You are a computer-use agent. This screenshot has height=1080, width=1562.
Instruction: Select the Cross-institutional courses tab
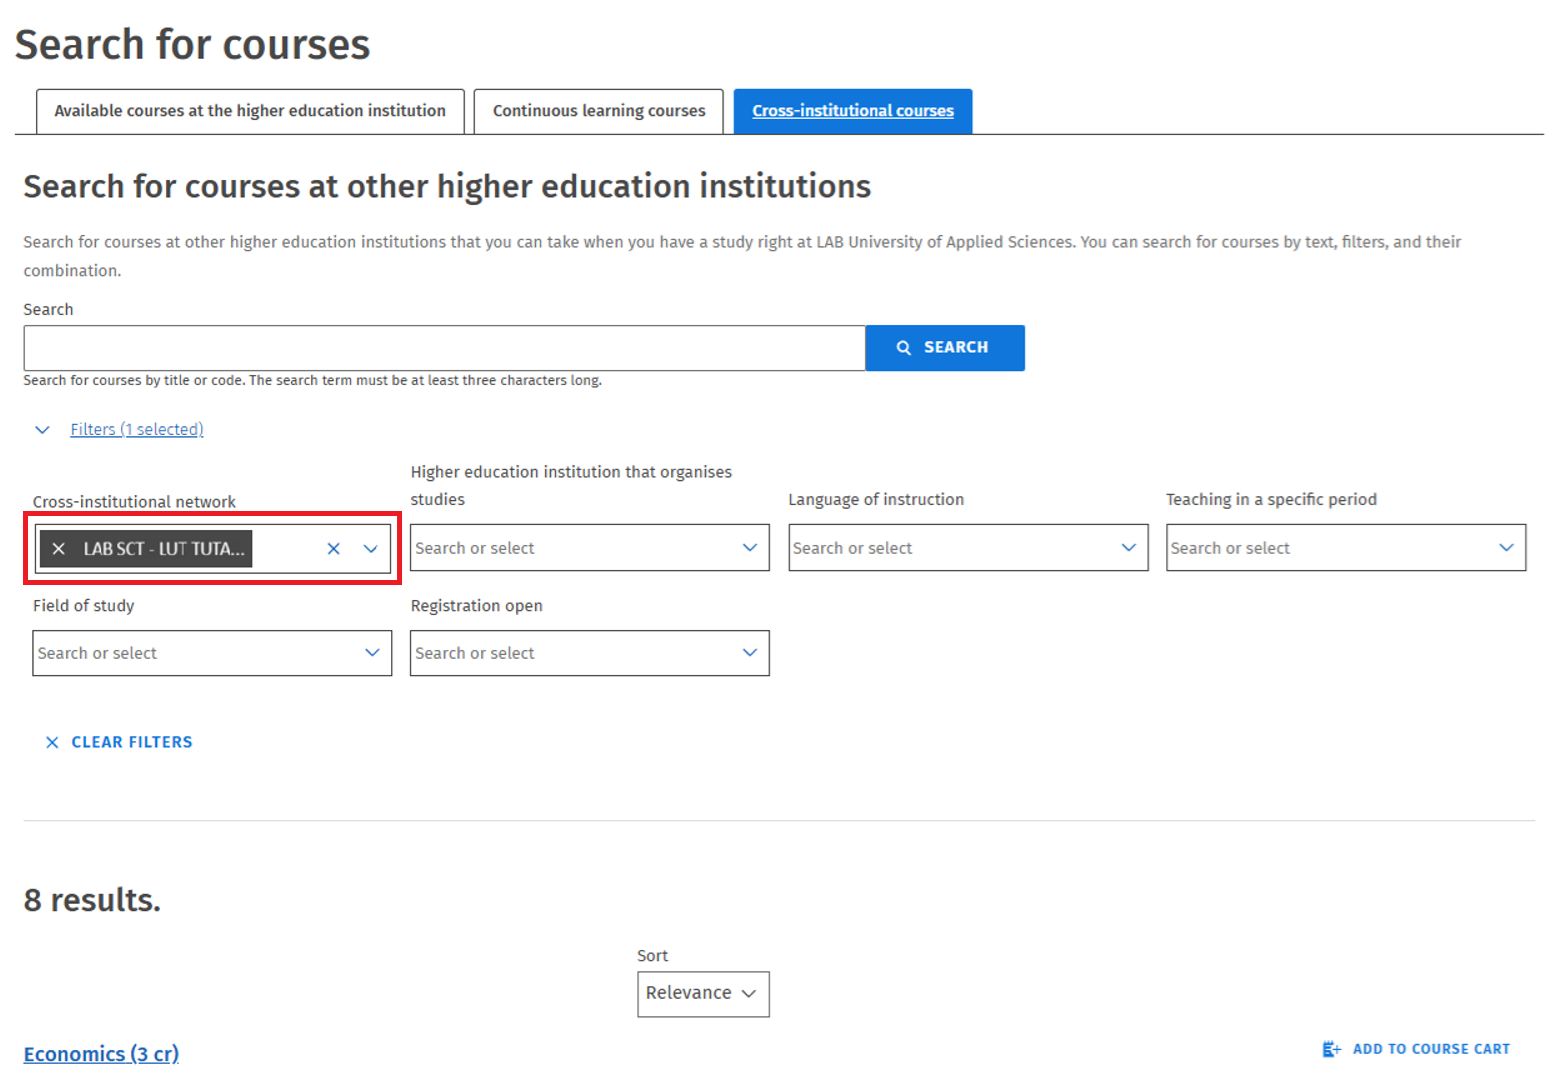point(853,111)
